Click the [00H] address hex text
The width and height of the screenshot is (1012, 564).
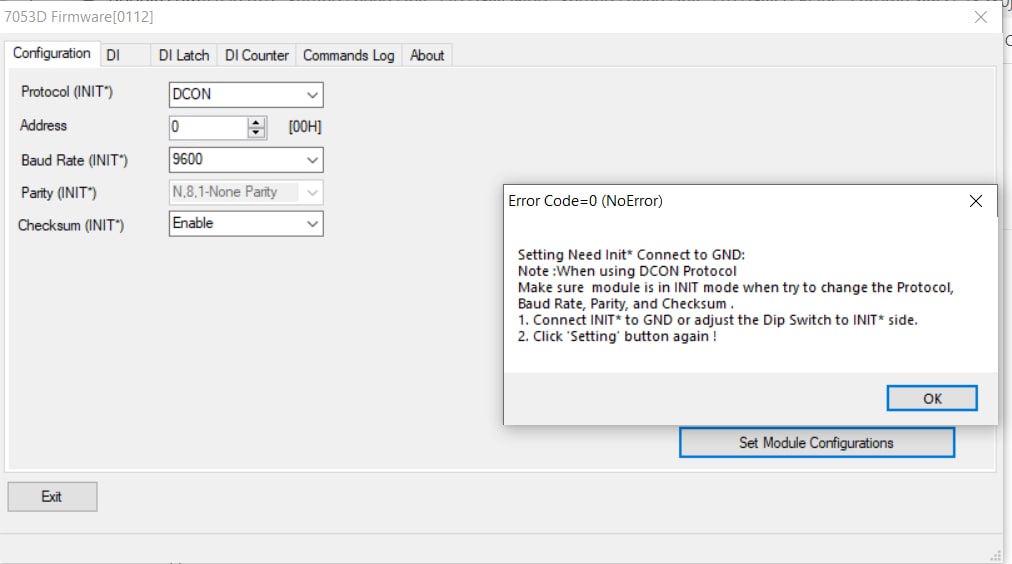pos(305,127)
